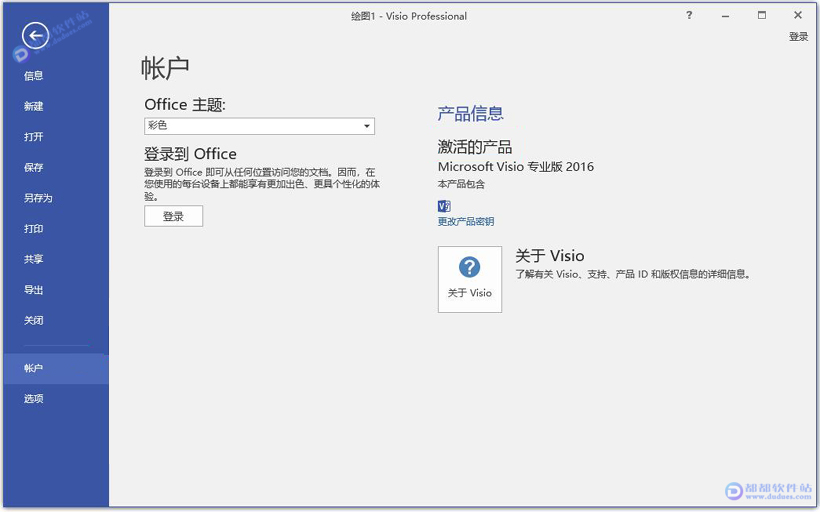
Task: Click the 产品信息 heading text
Action: point(470,113)
